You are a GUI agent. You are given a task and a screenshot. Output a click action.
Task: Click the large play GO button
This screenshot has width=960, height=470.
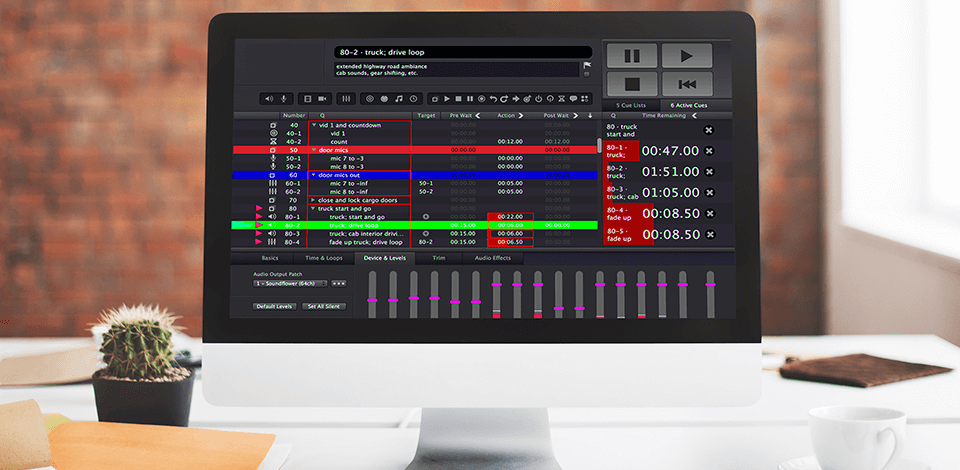pyautogui.click(x=686, y=56)
